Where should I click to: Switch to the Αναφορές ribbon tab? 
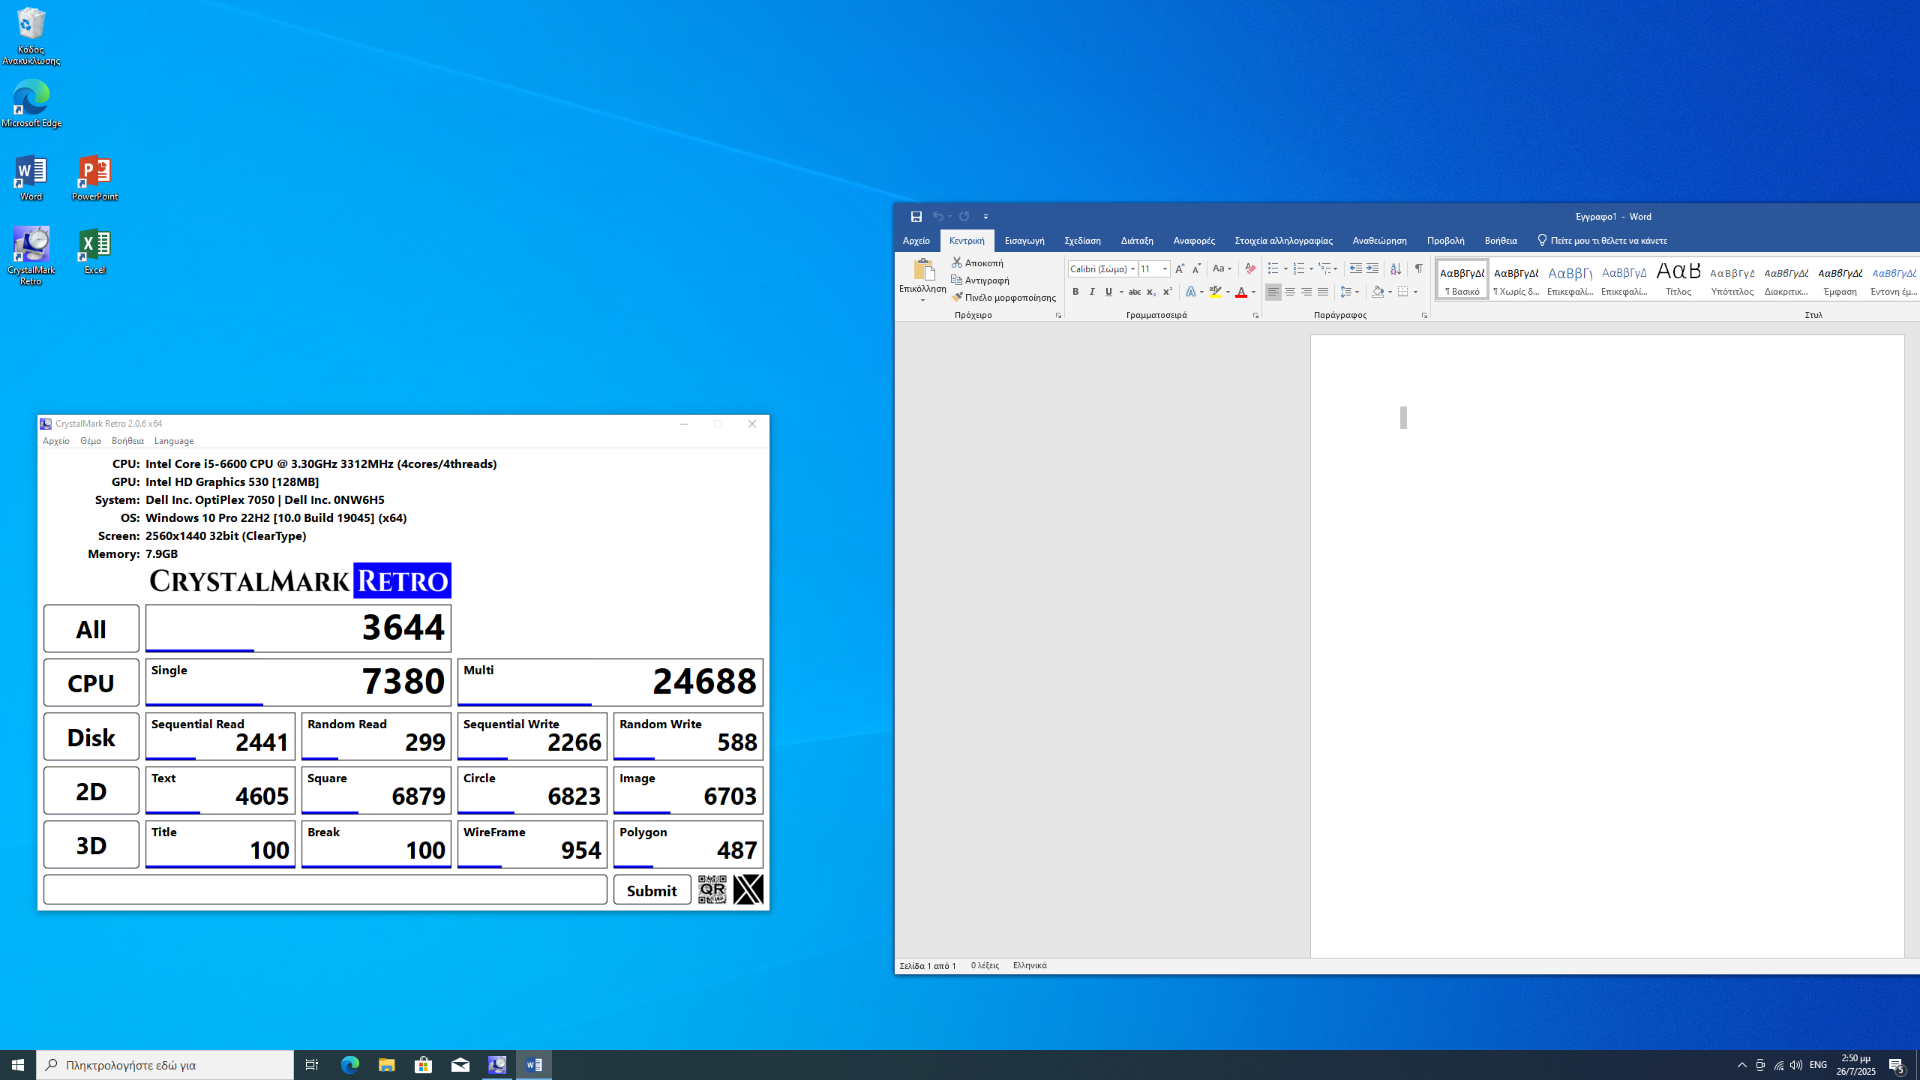(1194, 241)
